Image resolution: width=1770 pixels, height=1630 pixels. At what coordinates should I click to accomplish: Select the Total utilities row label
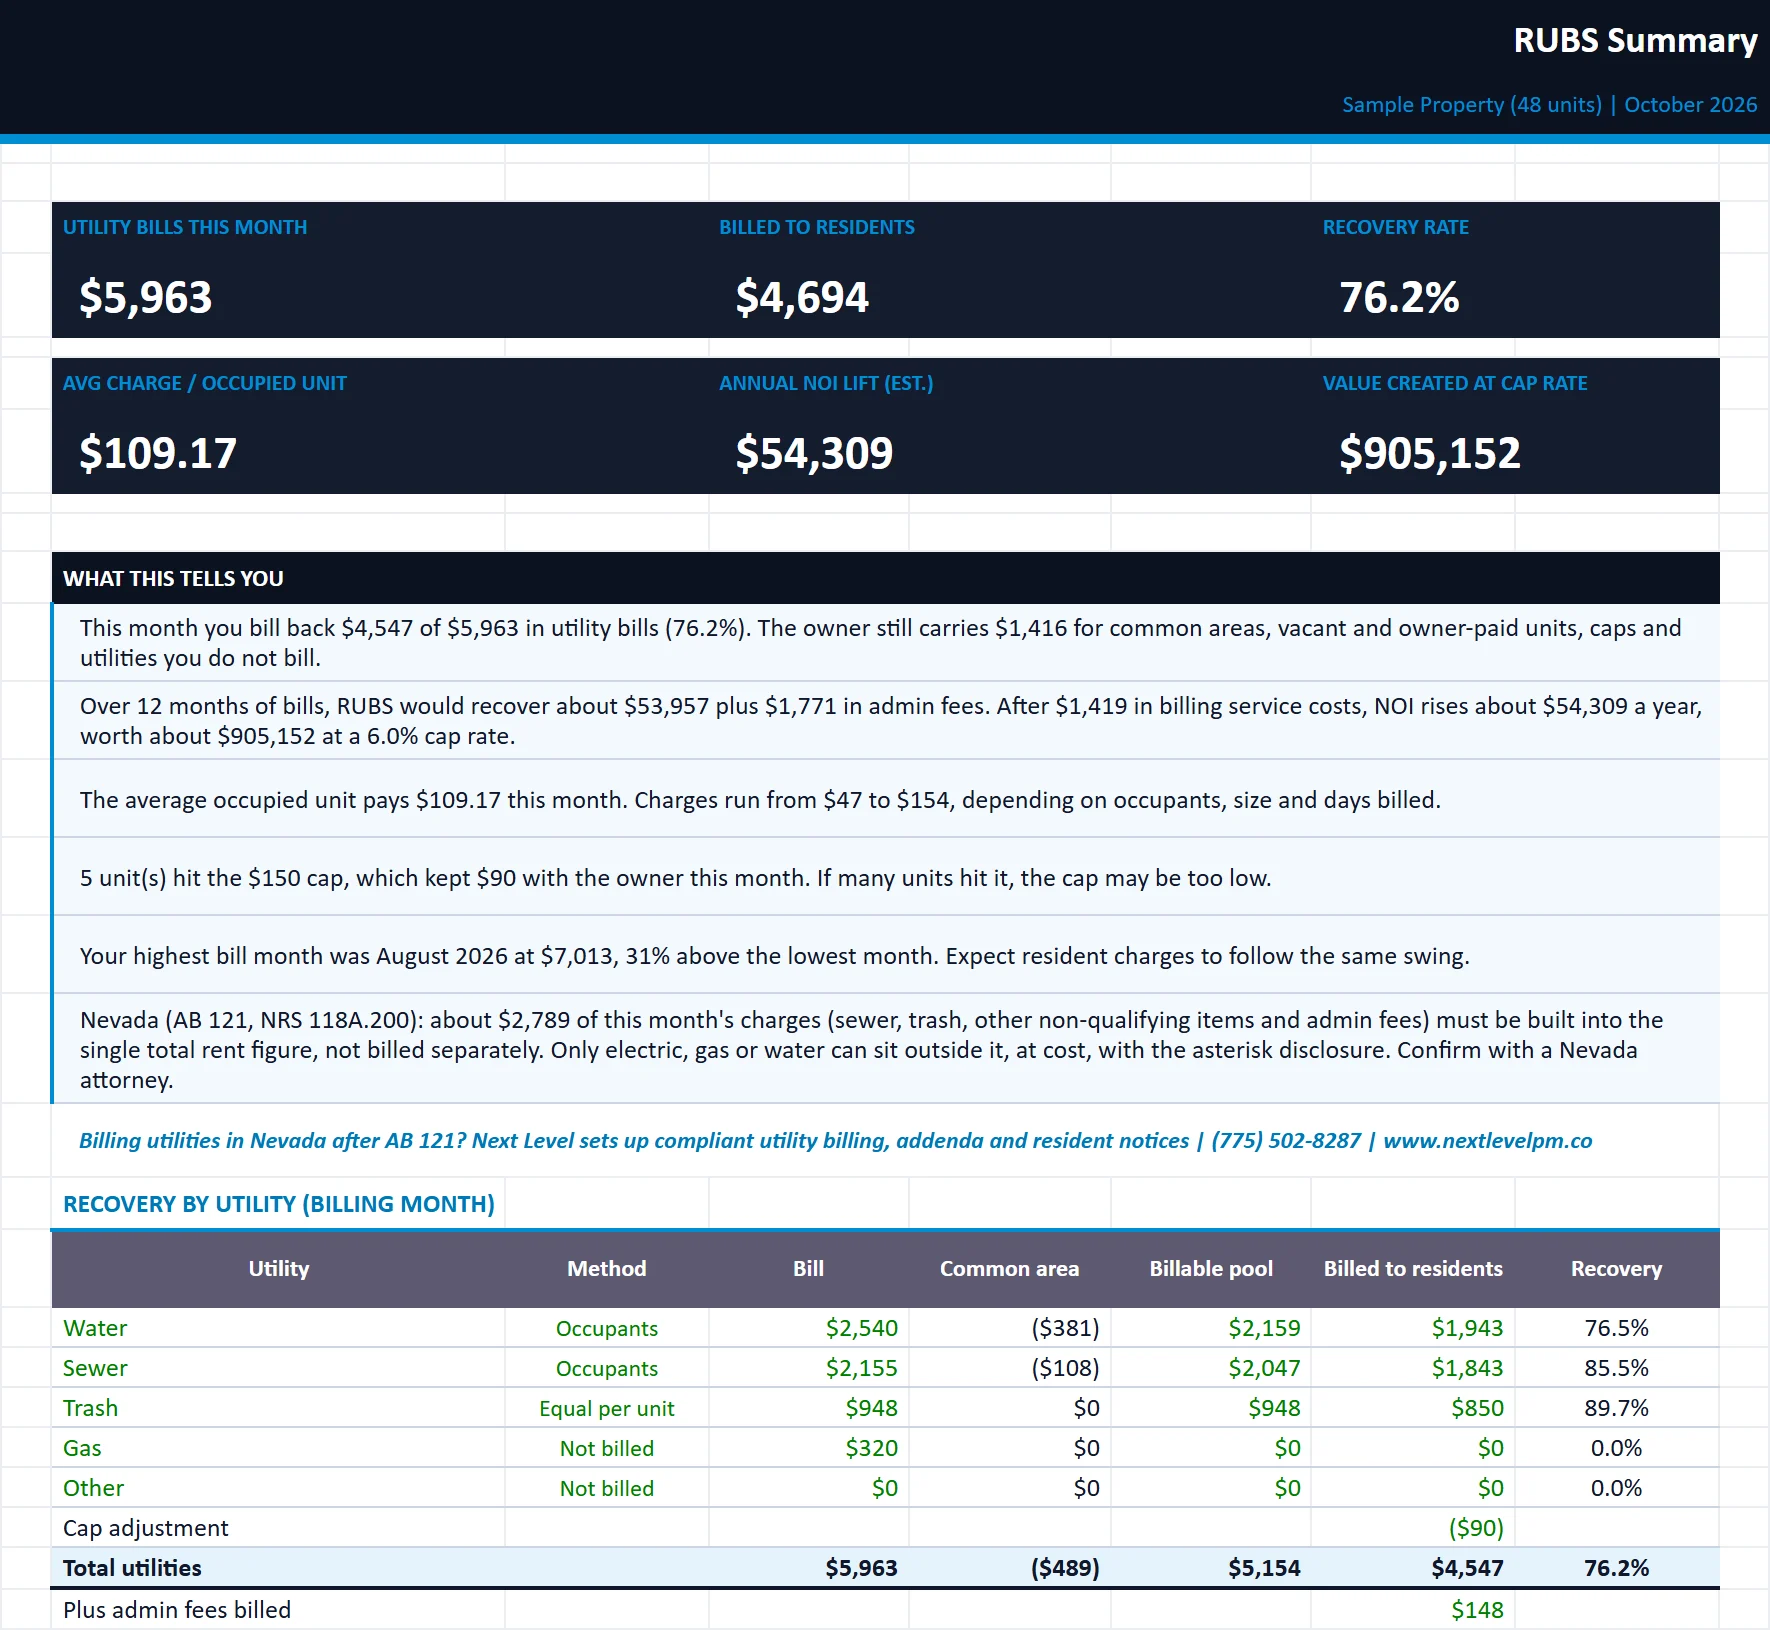click(132, 1568)
